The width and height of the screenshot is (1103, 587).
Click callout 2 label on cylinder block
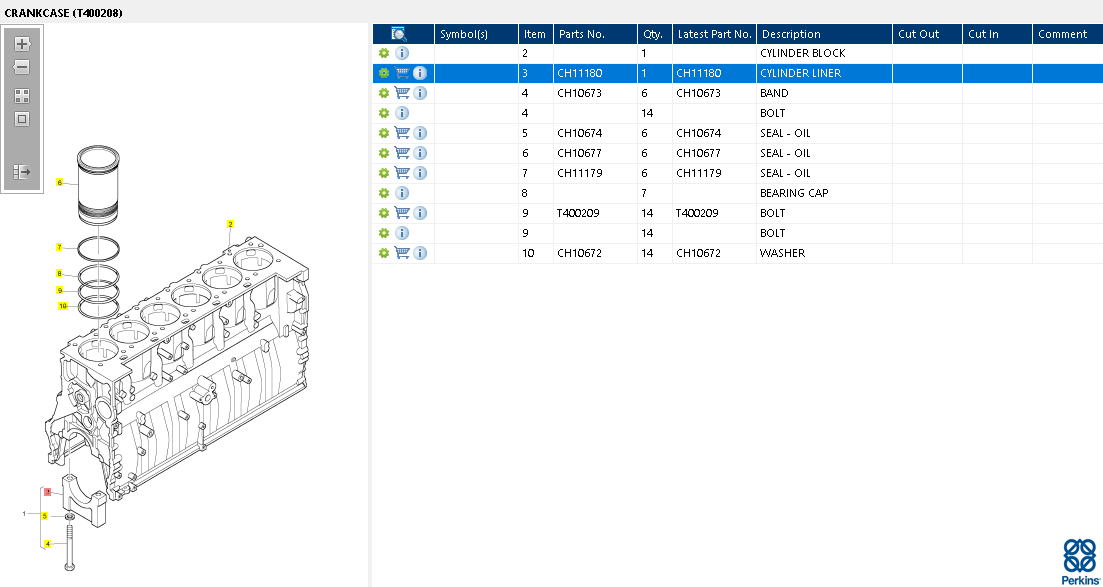tap(230, 224)
